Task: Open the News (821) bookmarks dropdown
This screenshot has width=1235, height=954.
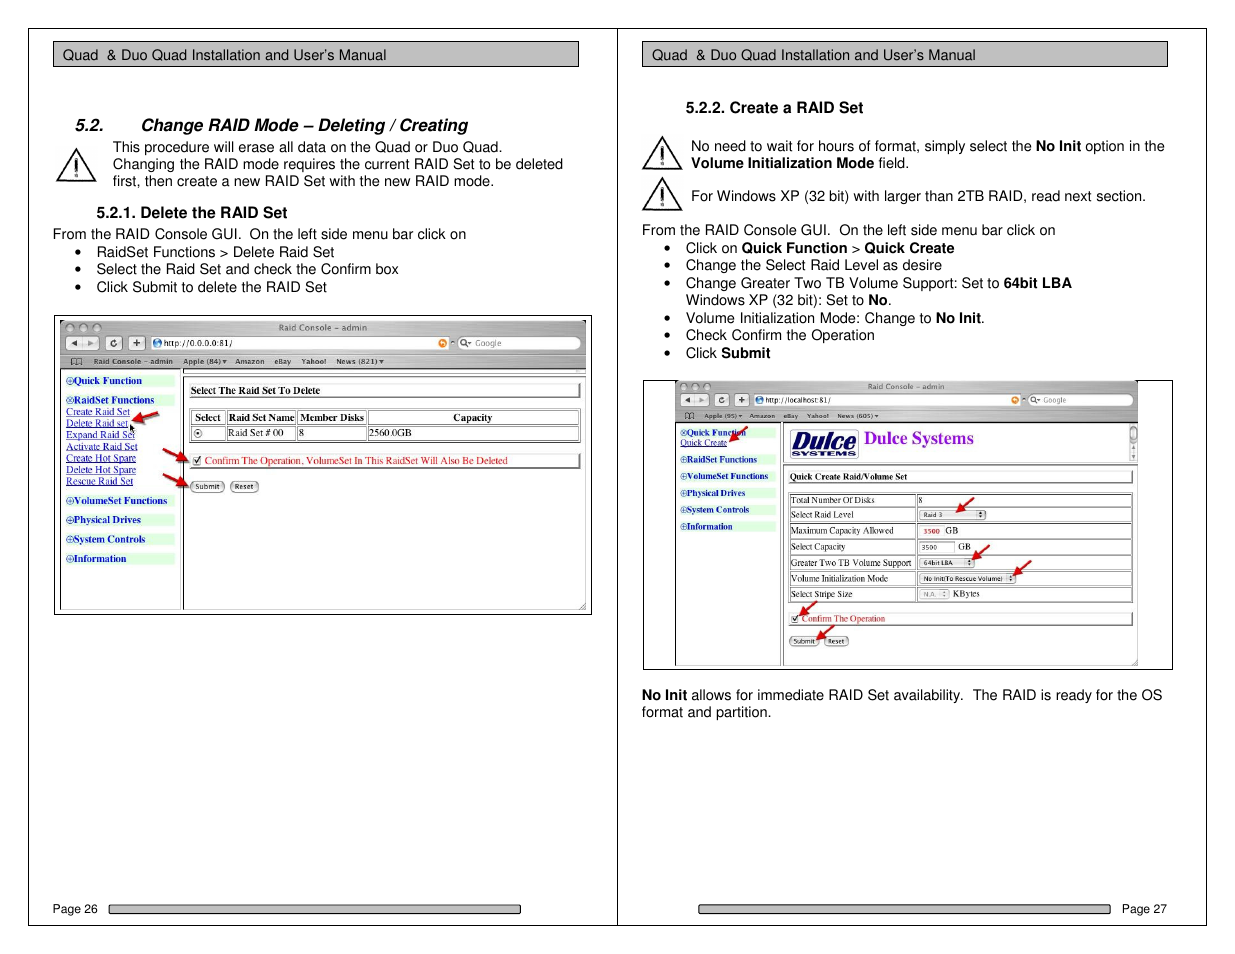Action: pyautogui.click(x=360, y=362)
